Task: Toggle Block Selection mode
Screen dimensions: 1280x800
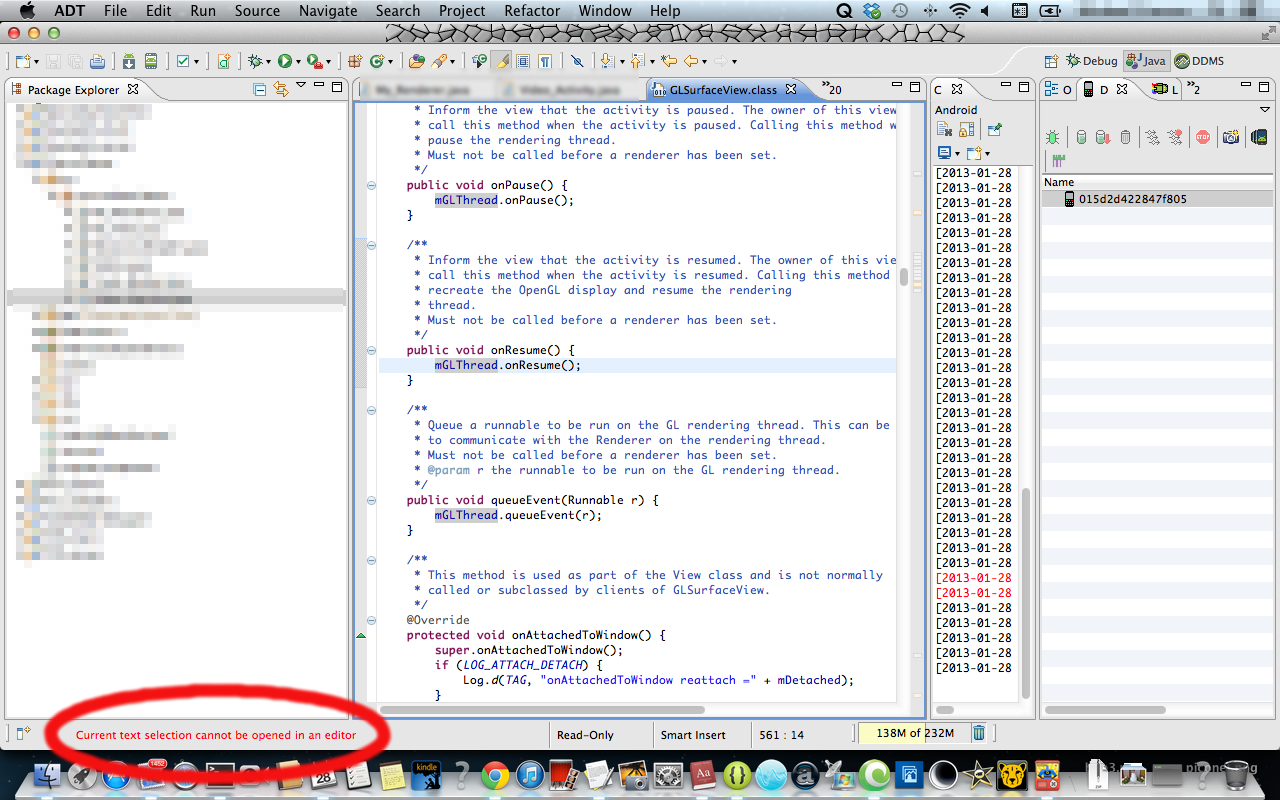Action: pos(523,61)
